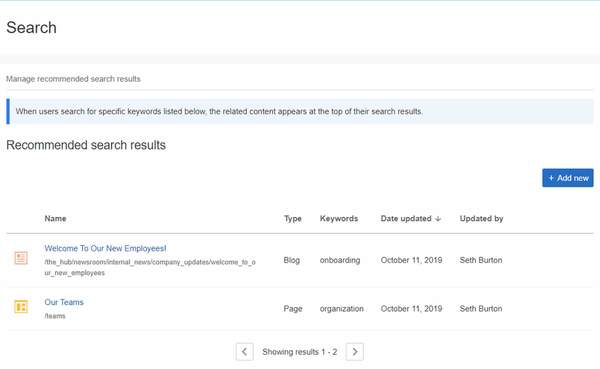Click the Name column header
The image size is (600, 369).
coord(55,219)
